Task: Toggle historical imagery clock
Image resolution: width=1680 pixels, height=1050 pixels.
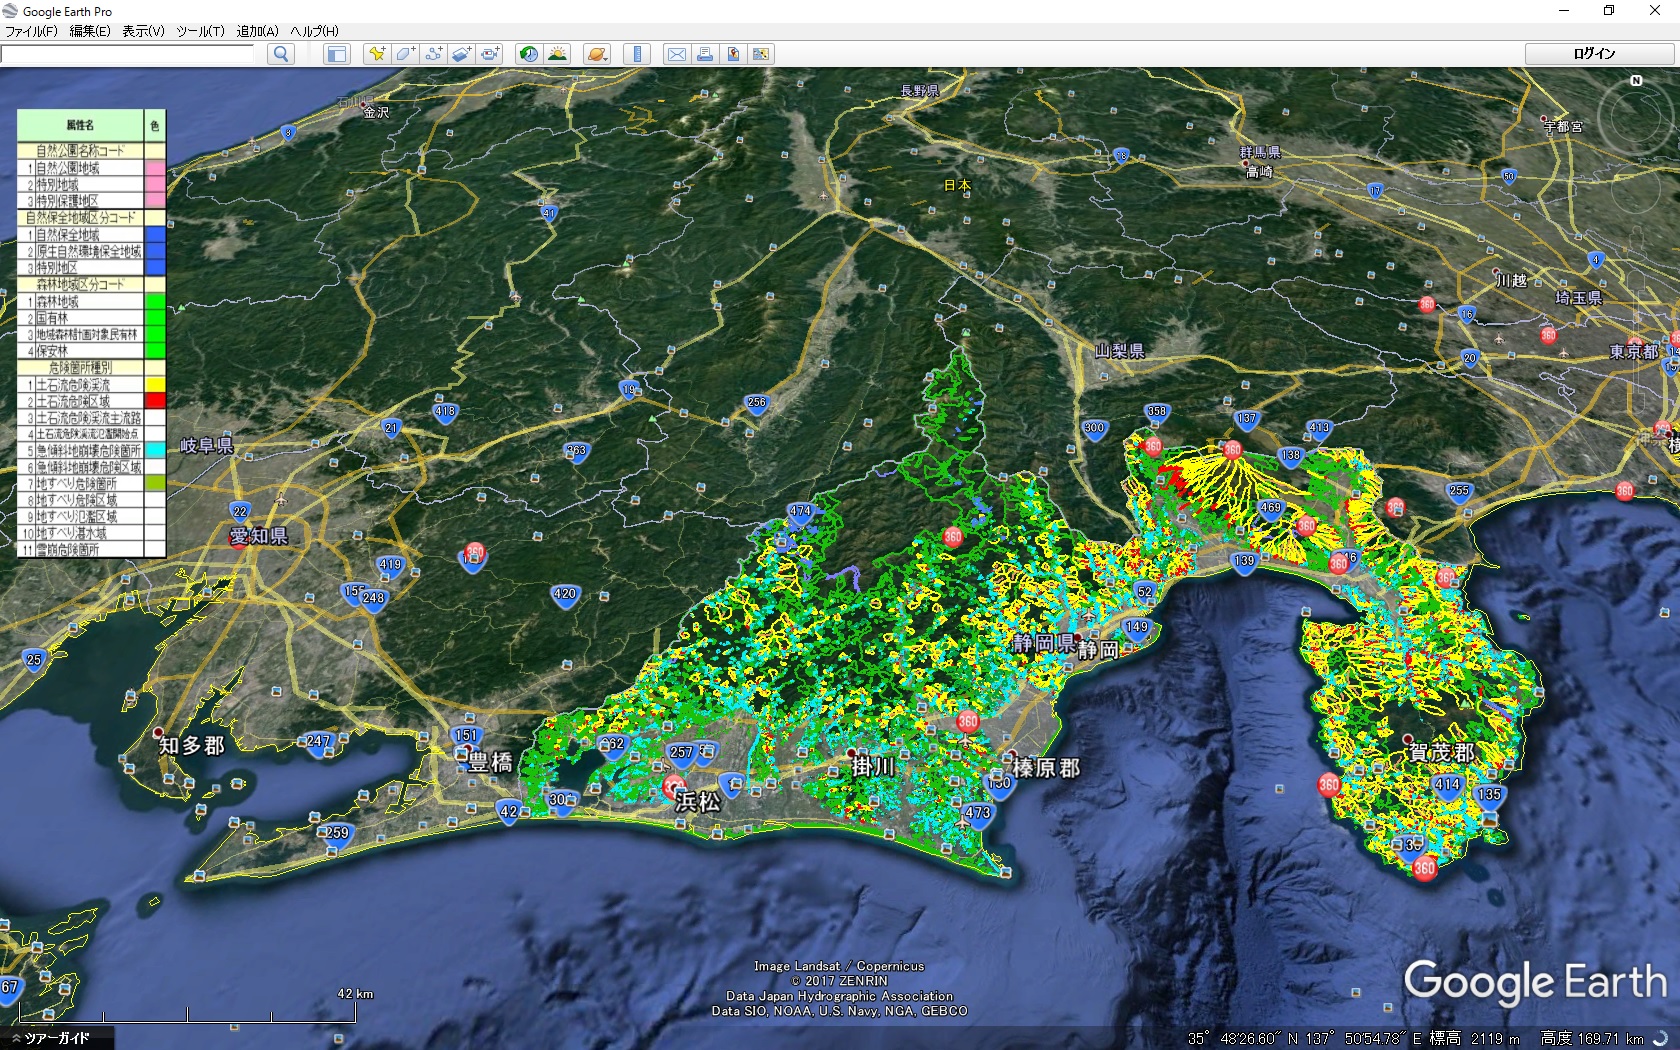Action: 528,54
